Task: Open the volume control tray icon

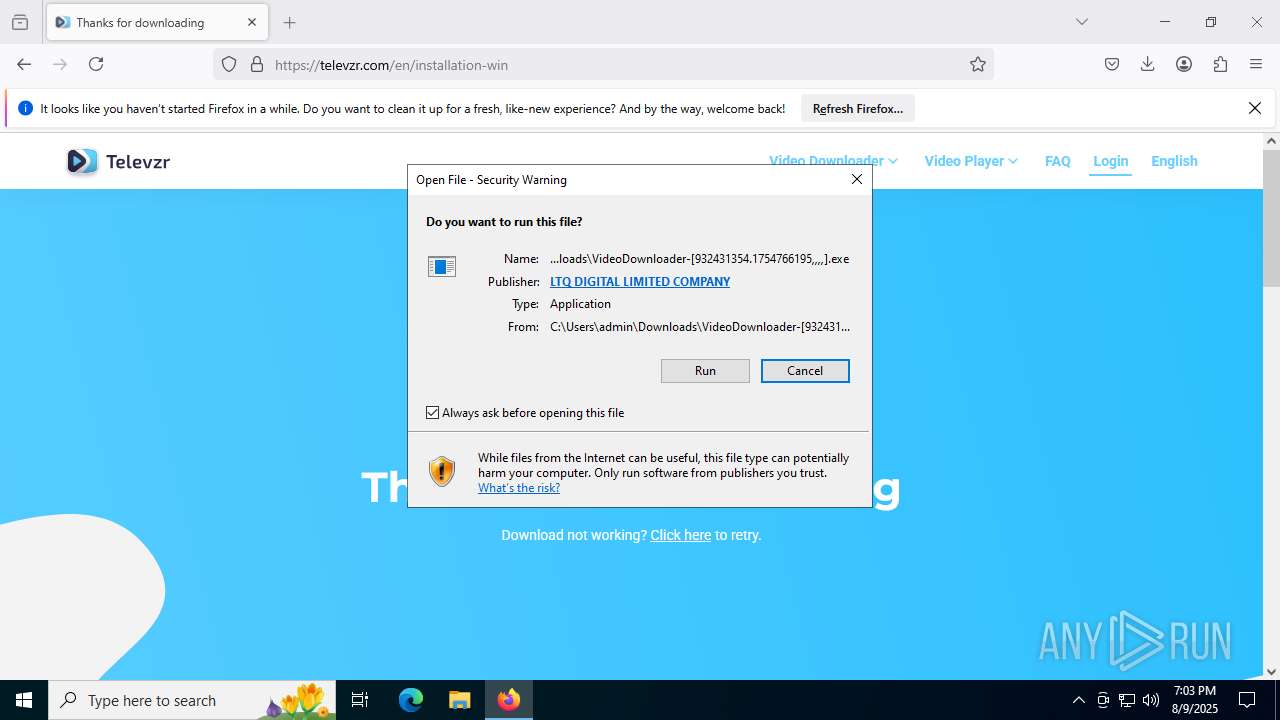Action: [x=1151, y=700]
